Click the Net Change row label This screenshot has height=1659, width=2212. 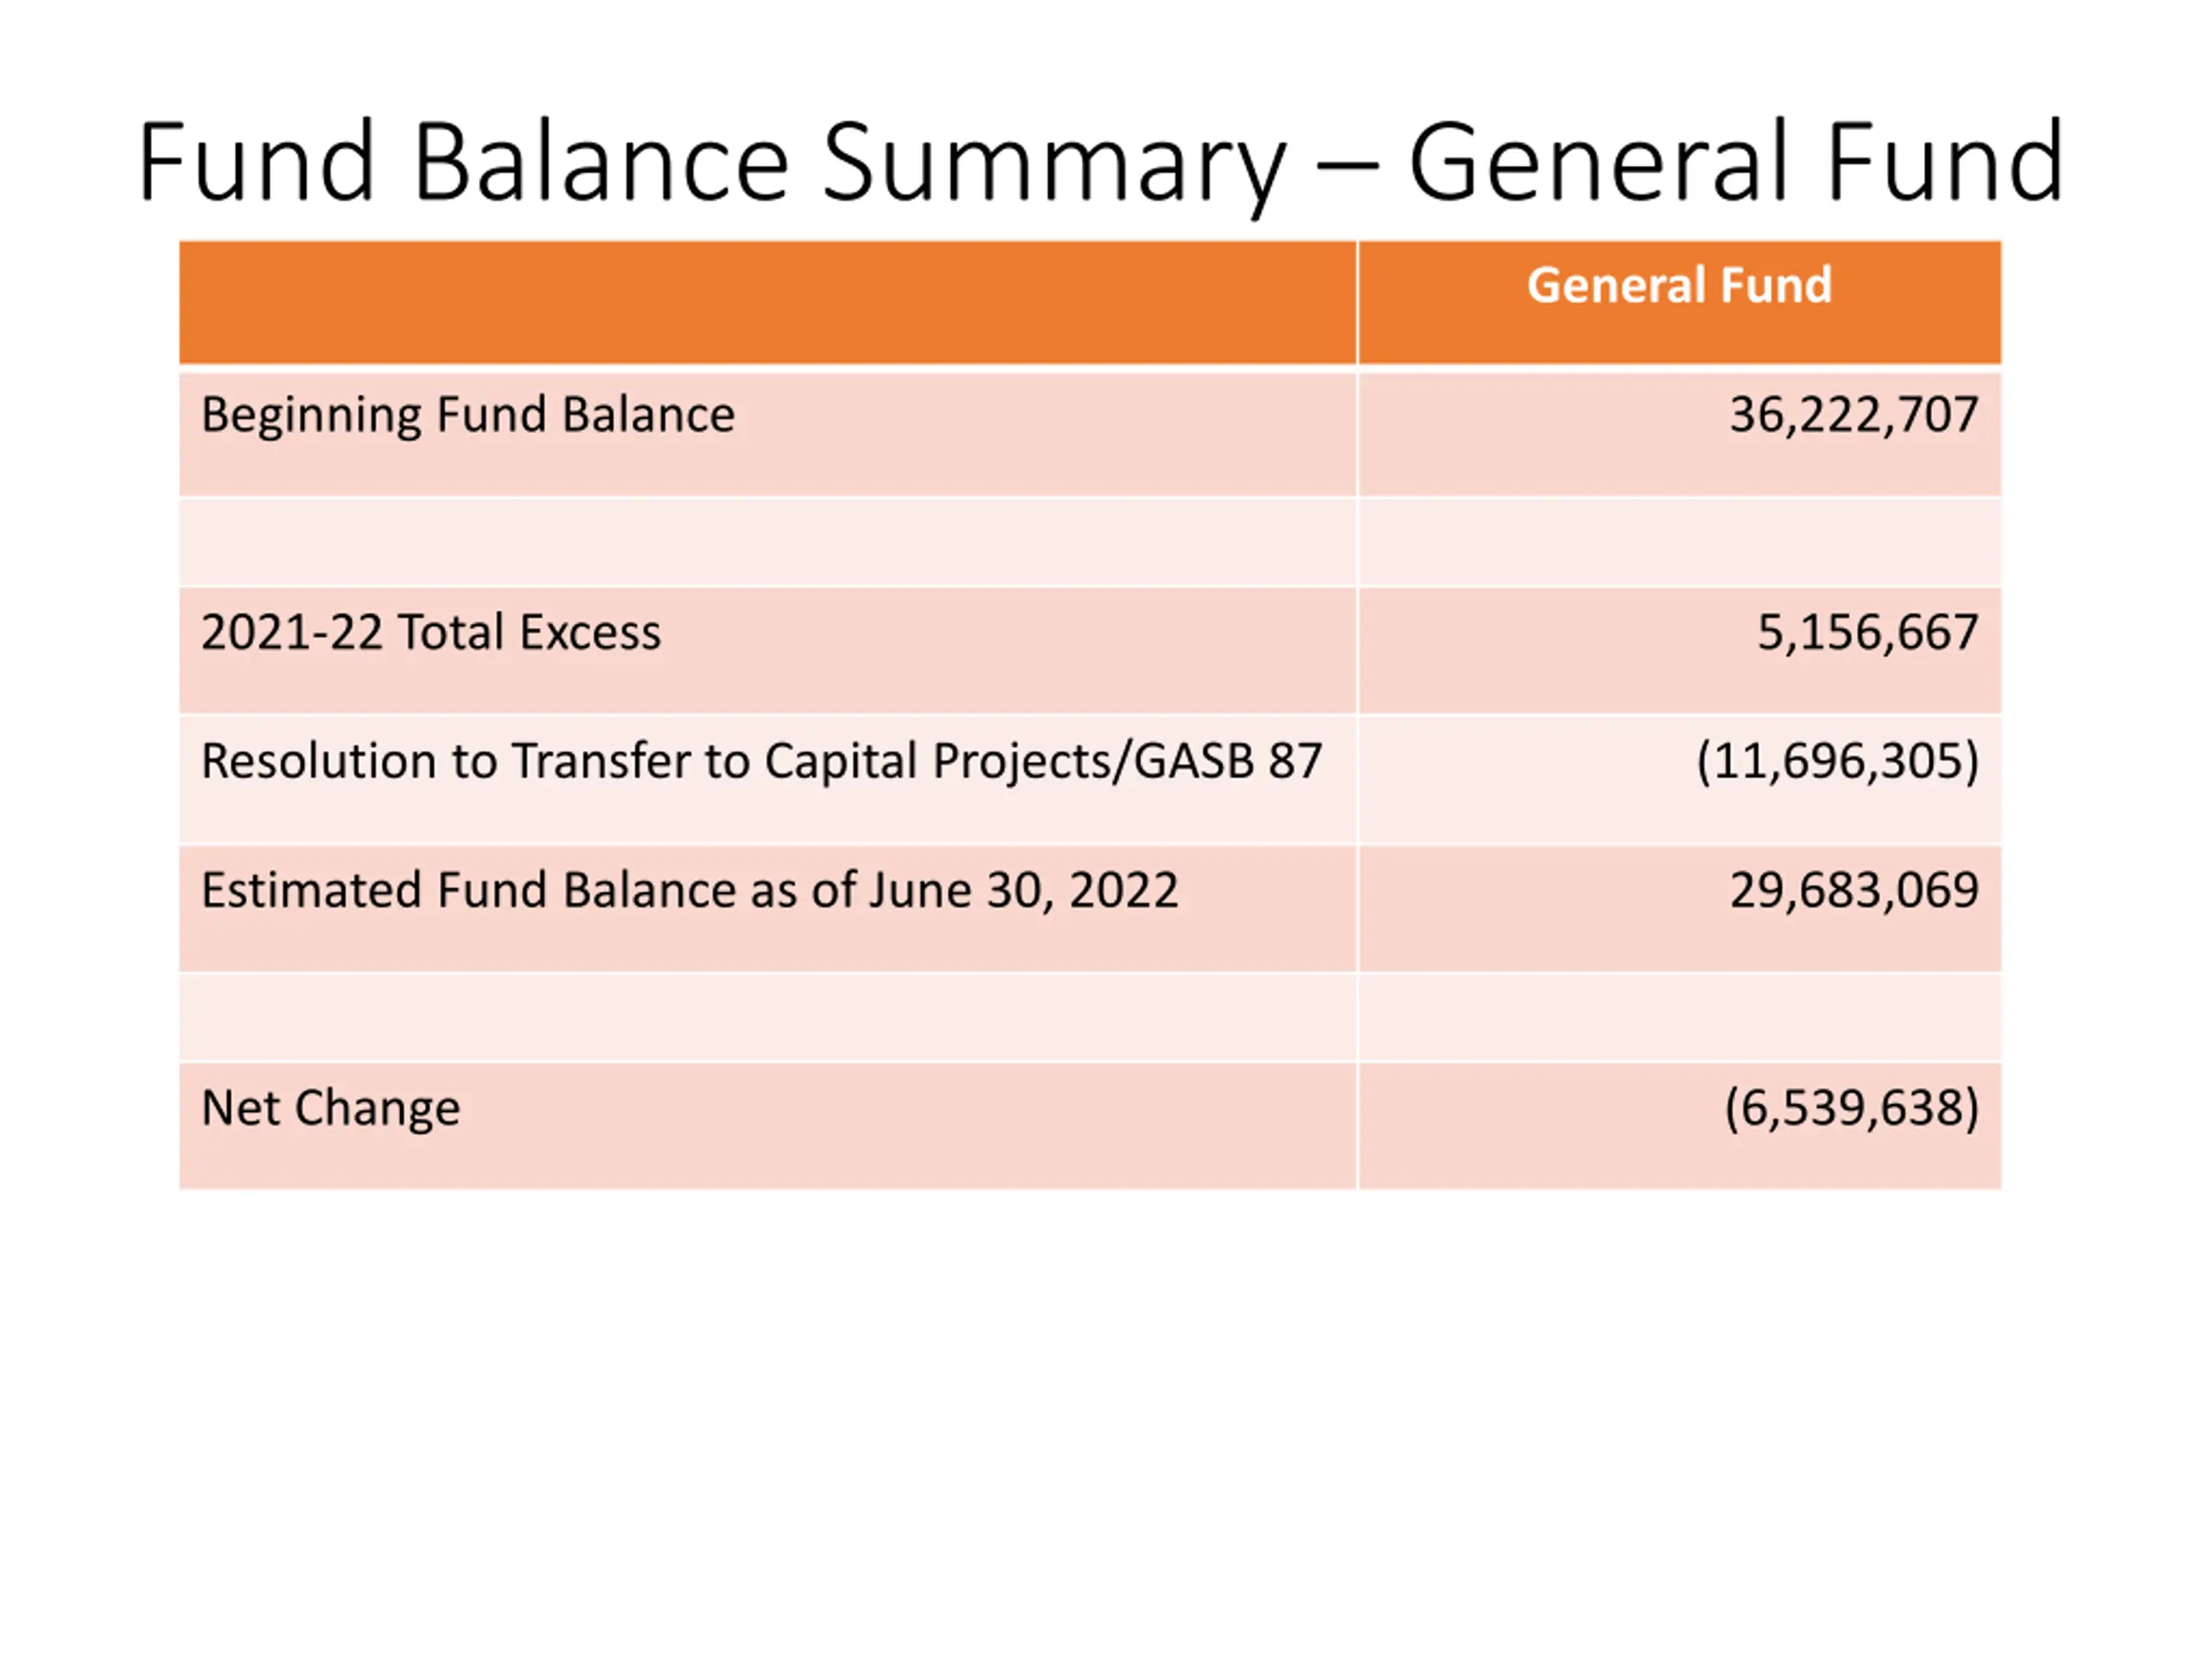coord(331,1108)
